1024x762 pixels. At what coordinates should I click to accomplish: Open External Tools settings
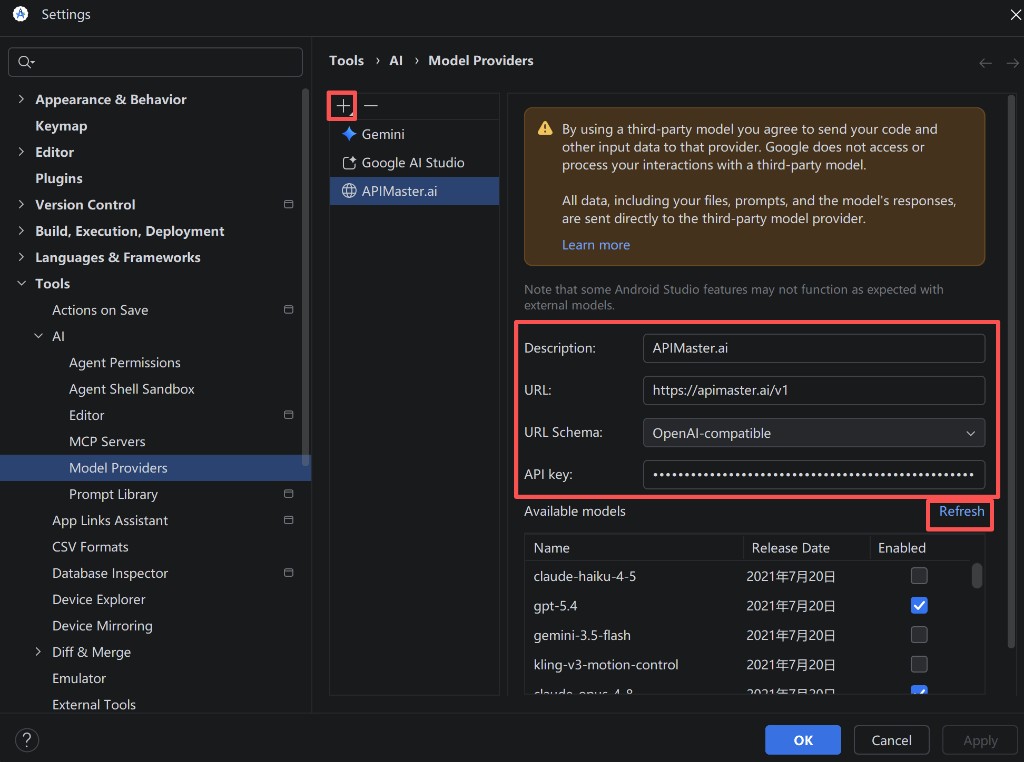[94, 705]
